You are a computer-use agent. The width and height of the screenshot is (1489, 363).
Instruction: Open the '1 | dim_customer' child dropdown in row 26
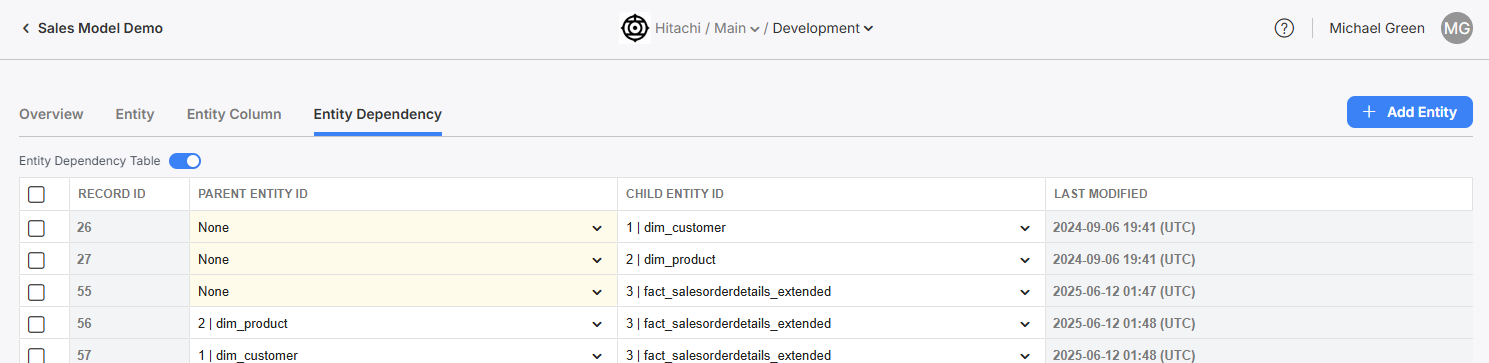point(831,228)
